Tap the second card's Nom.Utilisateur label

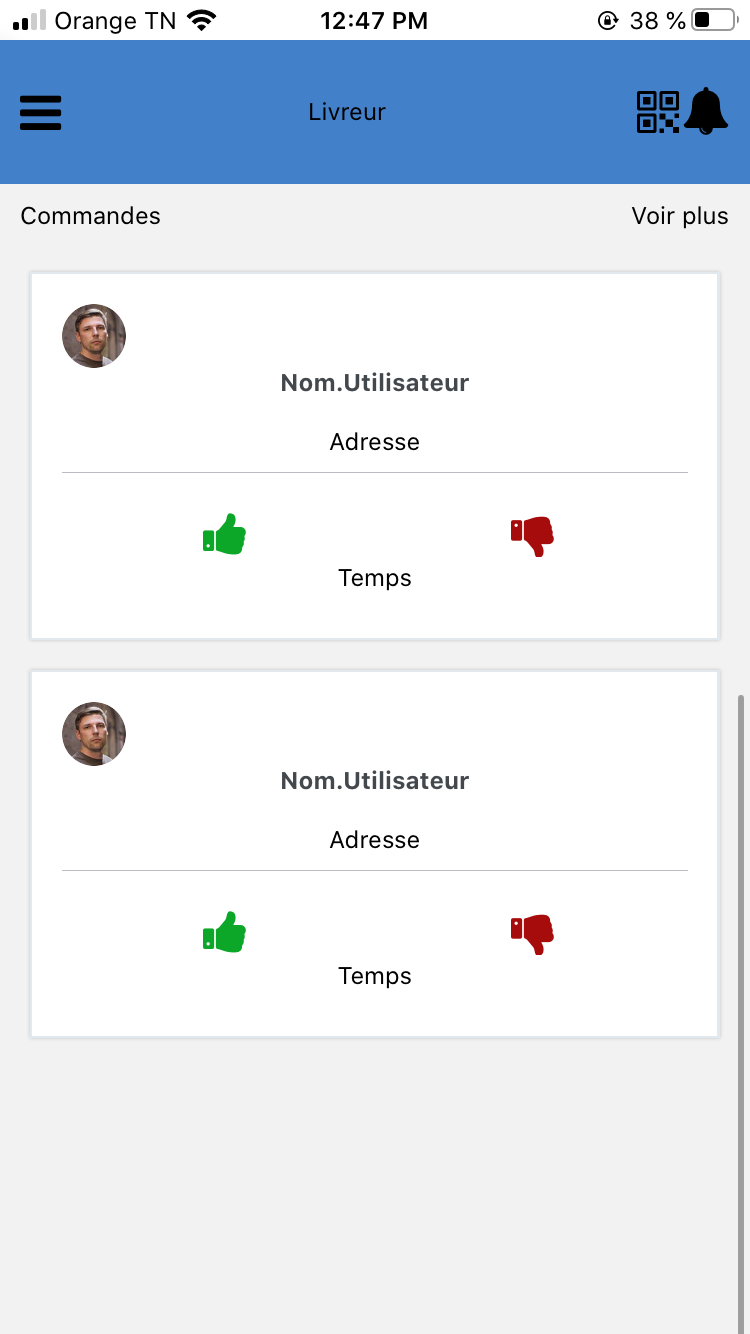coord(374,780)
